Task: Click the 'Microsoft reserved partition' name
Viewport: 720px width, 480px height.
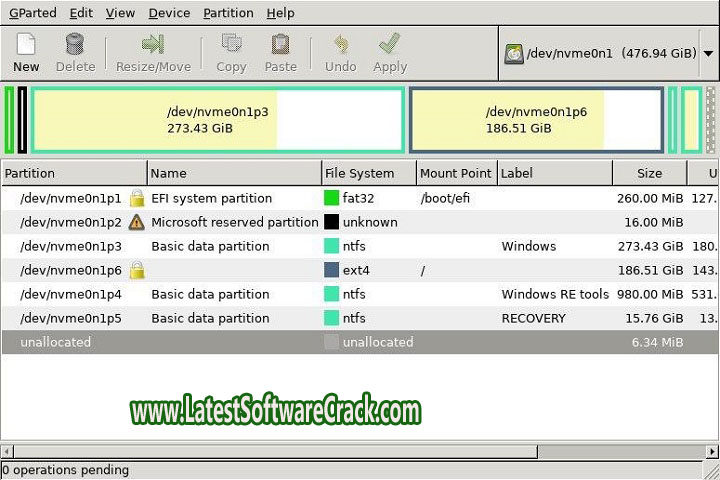Action: click(235, 222)
